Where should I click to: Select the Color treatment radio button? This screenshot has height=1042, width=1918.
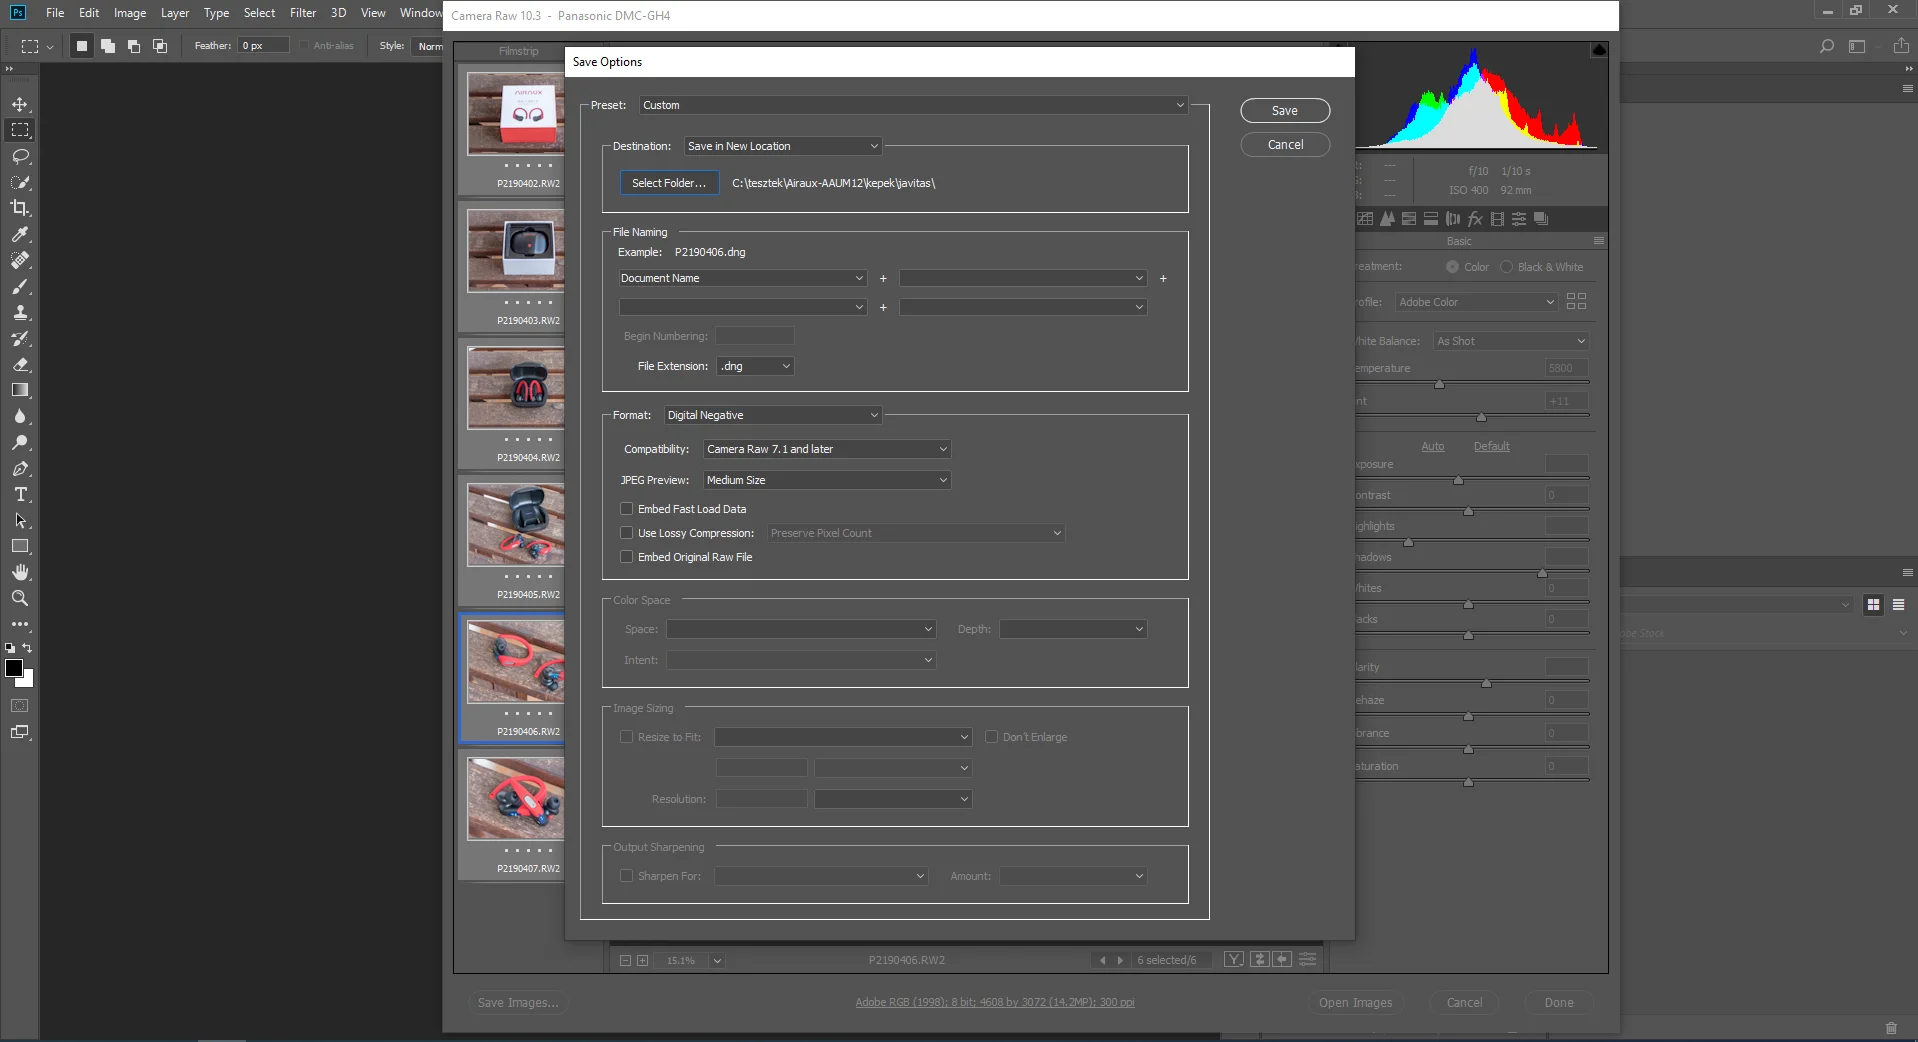pyautogui.click(x=1452, y=267)
